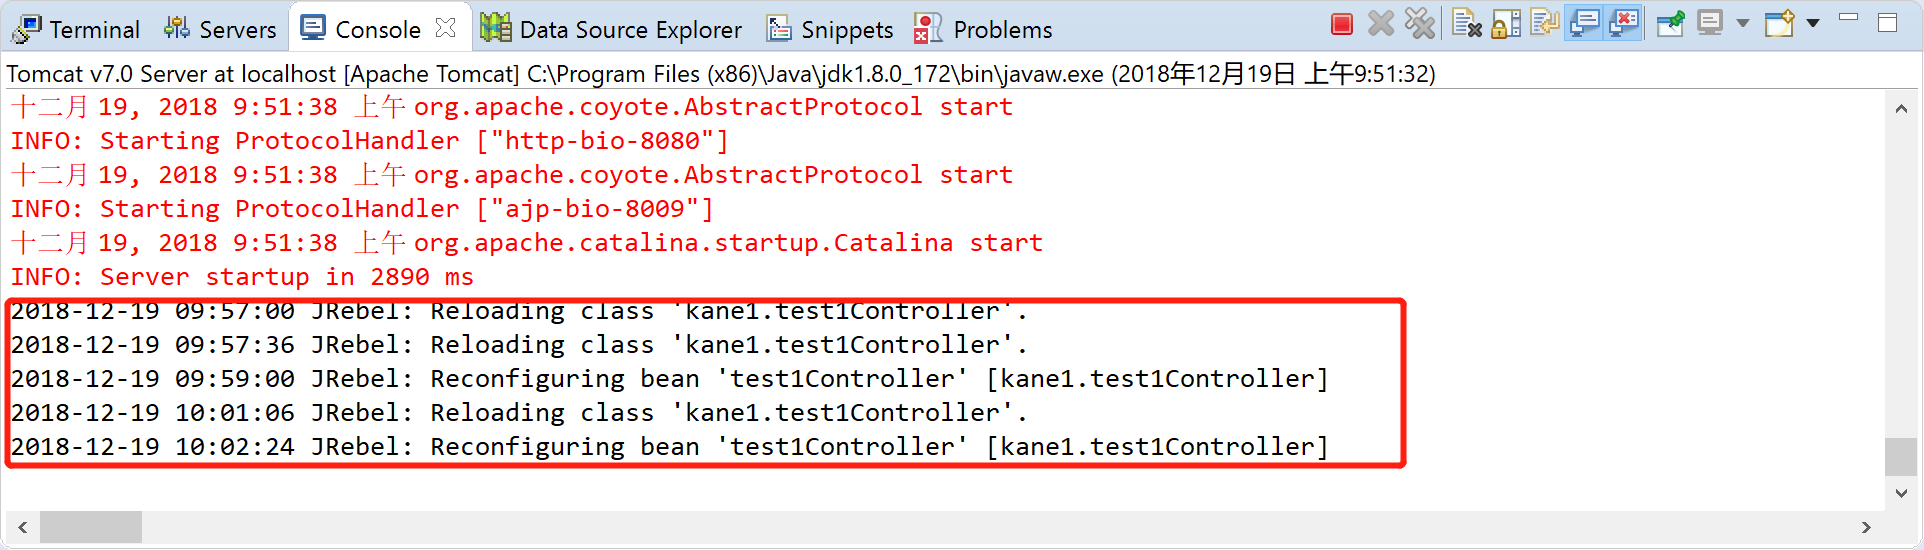
Task: Click the Open Console icon
Action: coord(1779,24)
